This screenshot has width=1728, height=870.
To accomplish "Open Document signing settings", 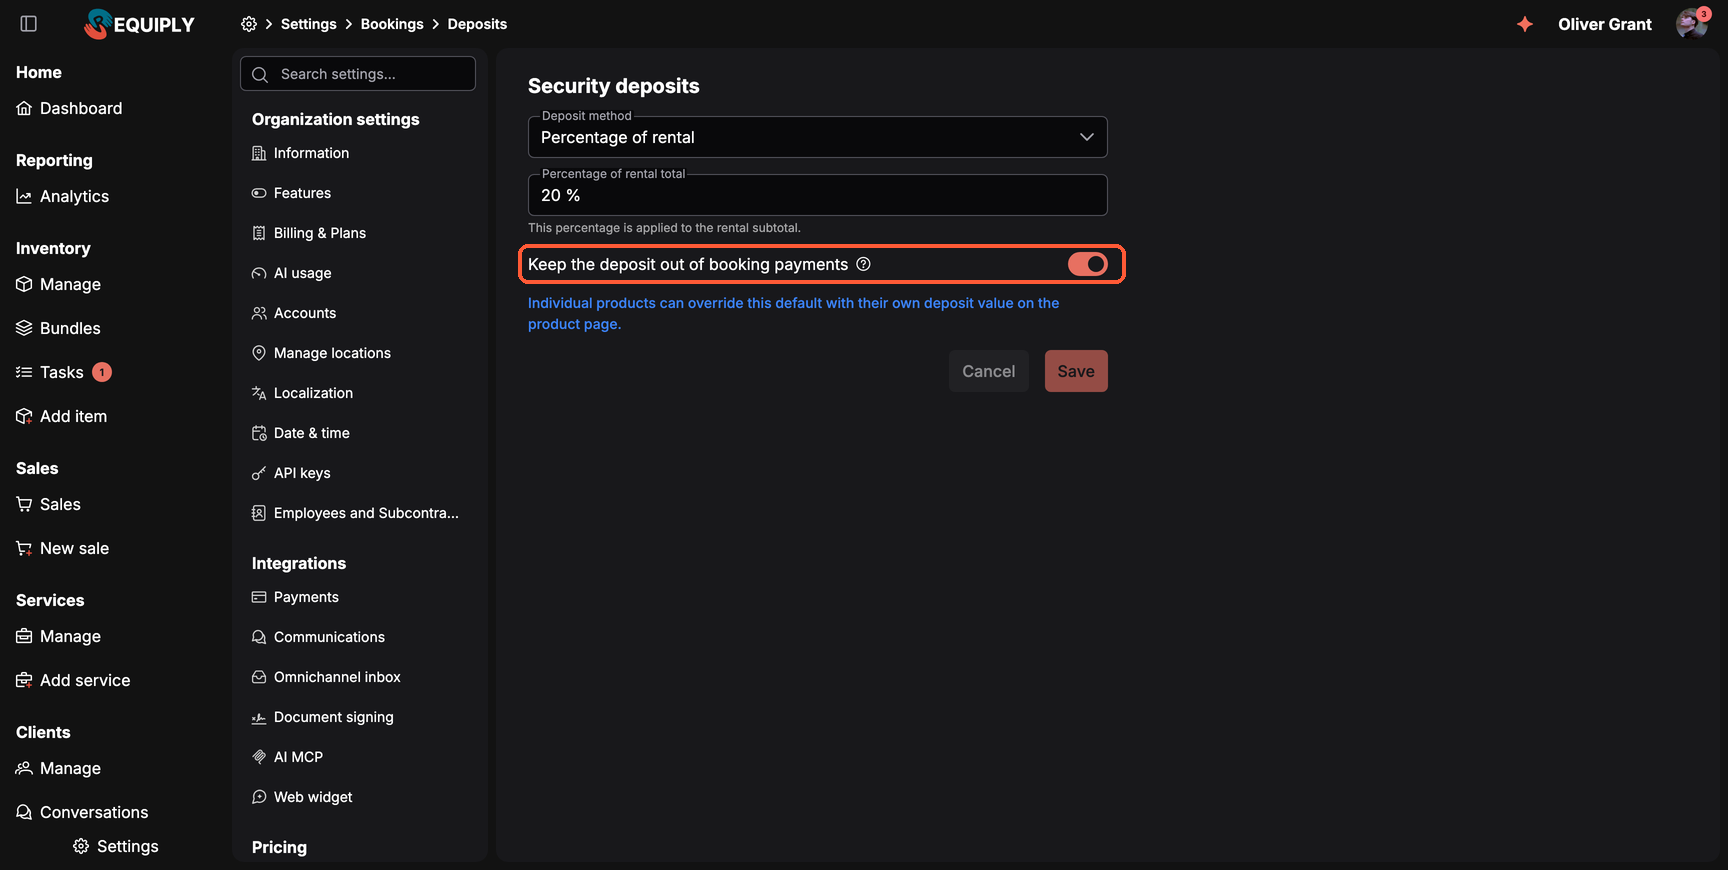I will (x=322, y=717).
